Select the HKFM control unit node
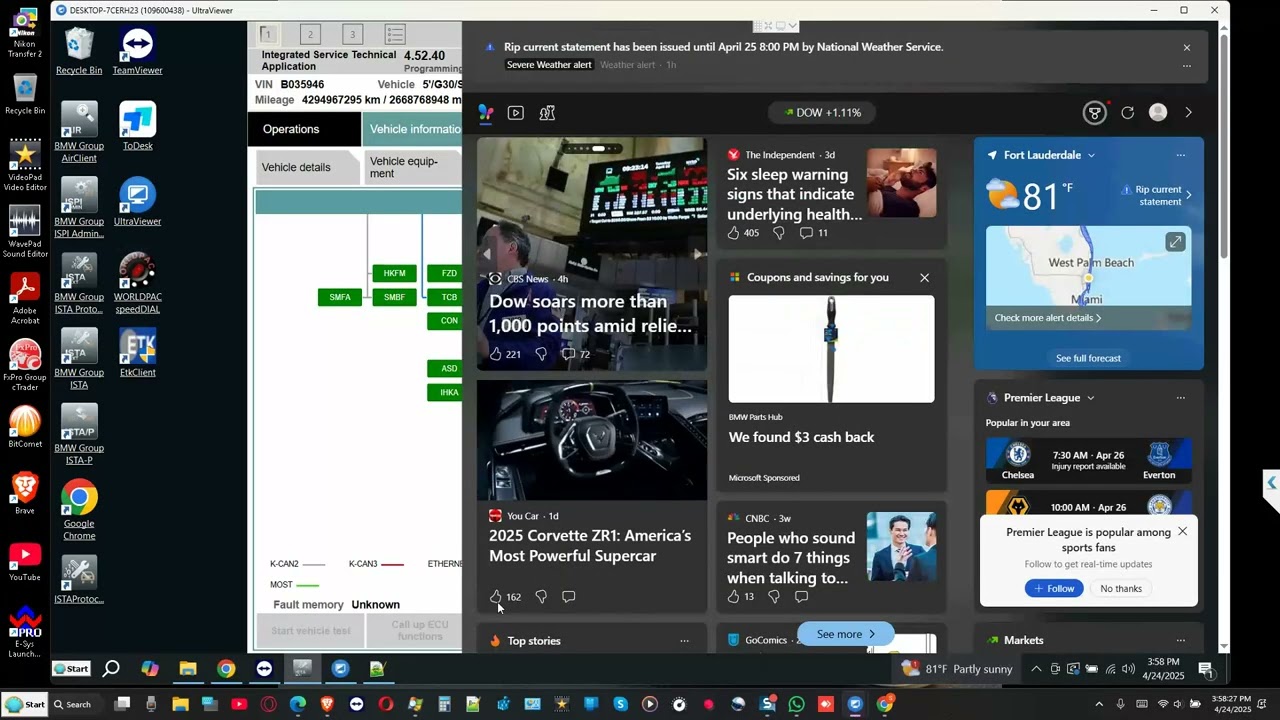This screenshot has width=1280, height=720. point(394,273)
